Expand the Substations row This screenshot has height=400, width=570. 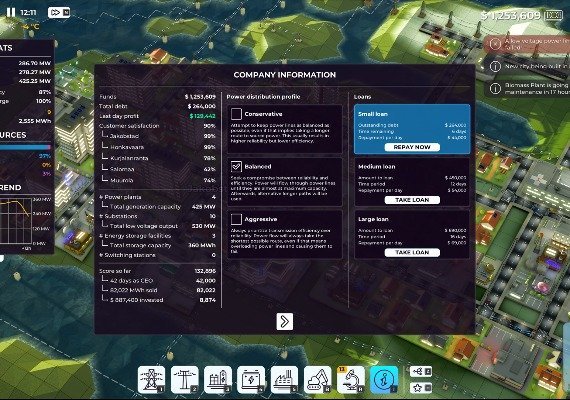click(157, 216)
